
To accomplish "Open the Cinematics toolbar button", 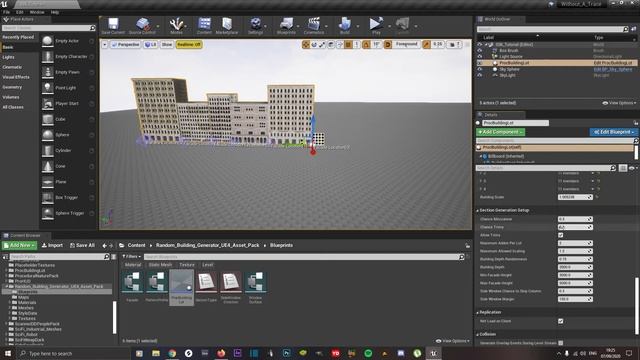I will pyautogui.click(x=314, y=26).
